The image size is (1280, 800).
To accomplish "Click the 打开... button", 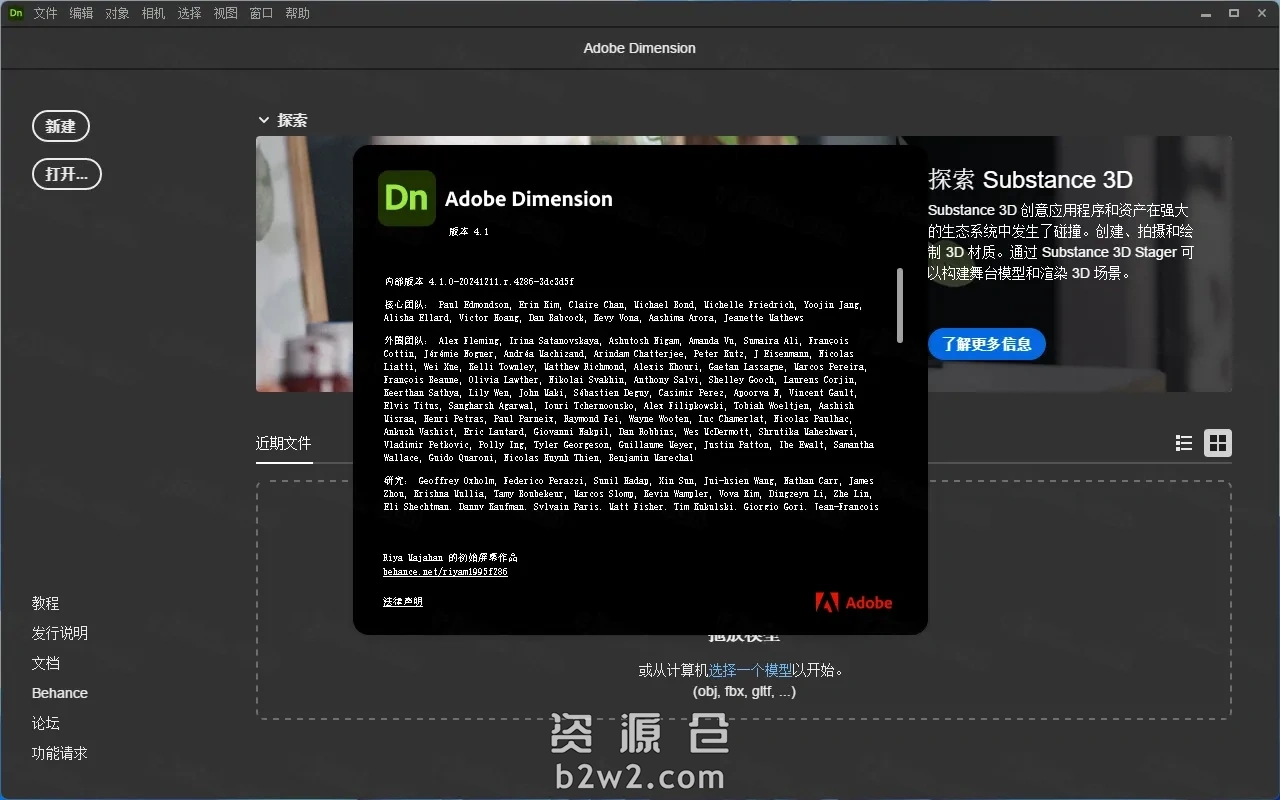I will pos(67,174).
